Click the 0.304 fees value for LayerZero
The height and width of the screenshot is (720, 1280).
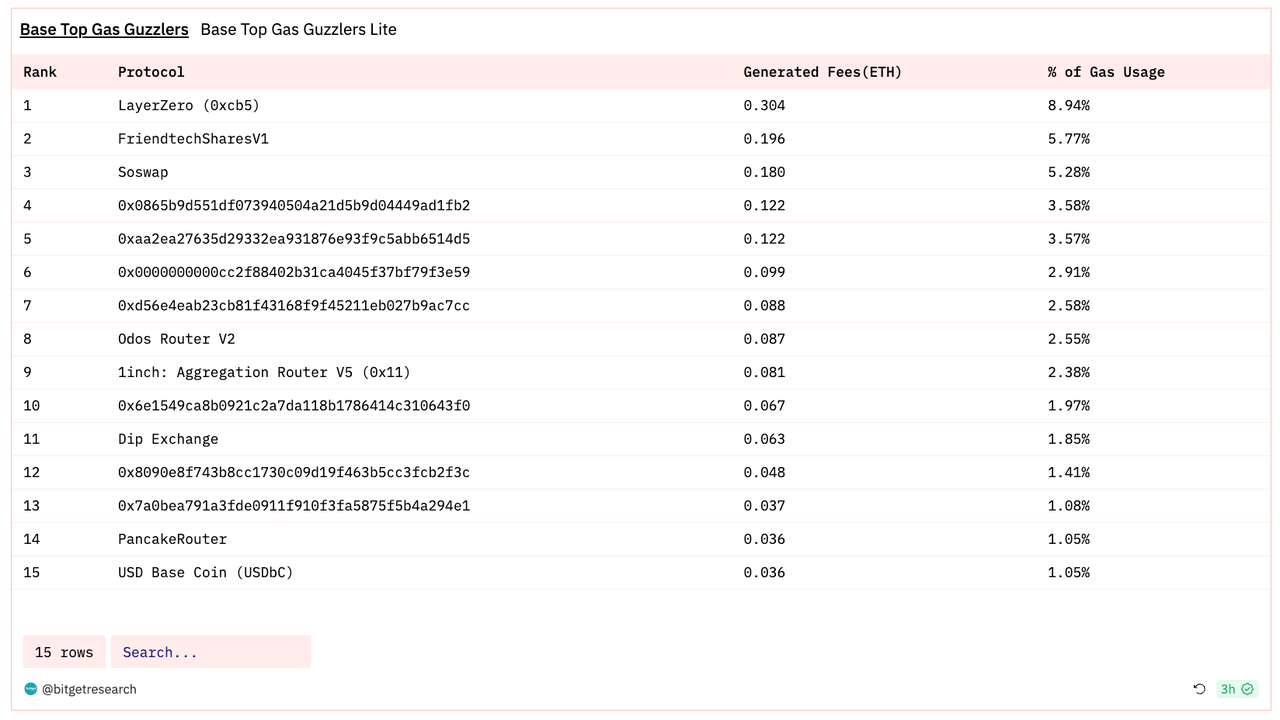[764, 105]
